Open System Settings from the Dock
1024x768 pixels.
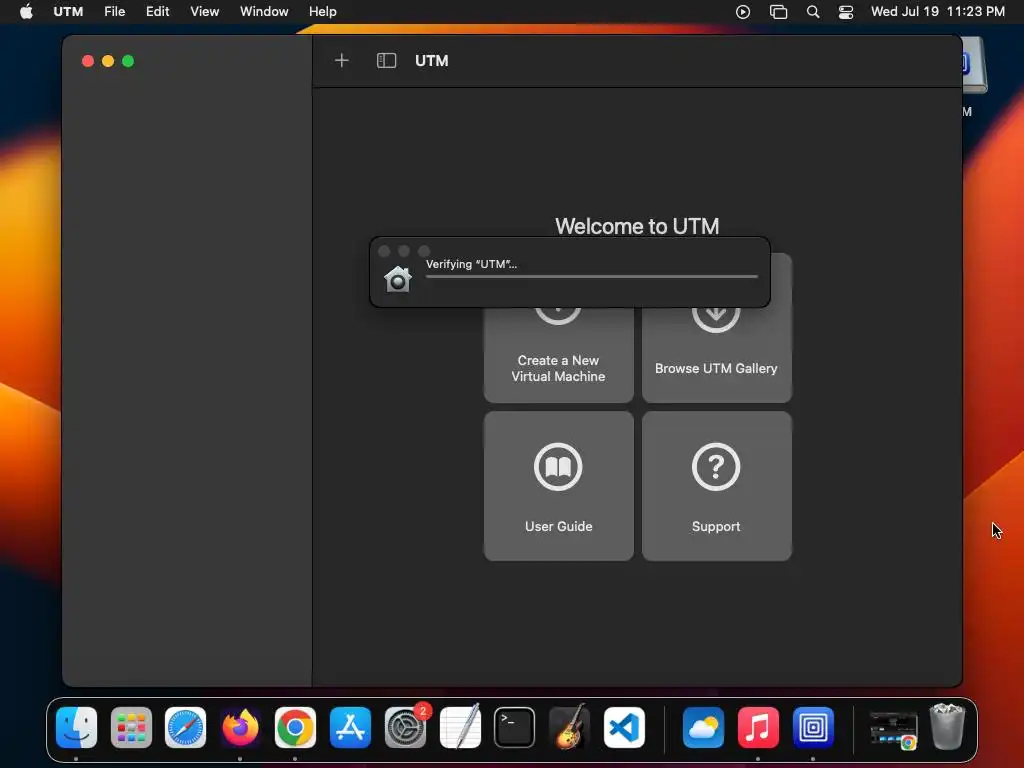(x=405, y=727)
